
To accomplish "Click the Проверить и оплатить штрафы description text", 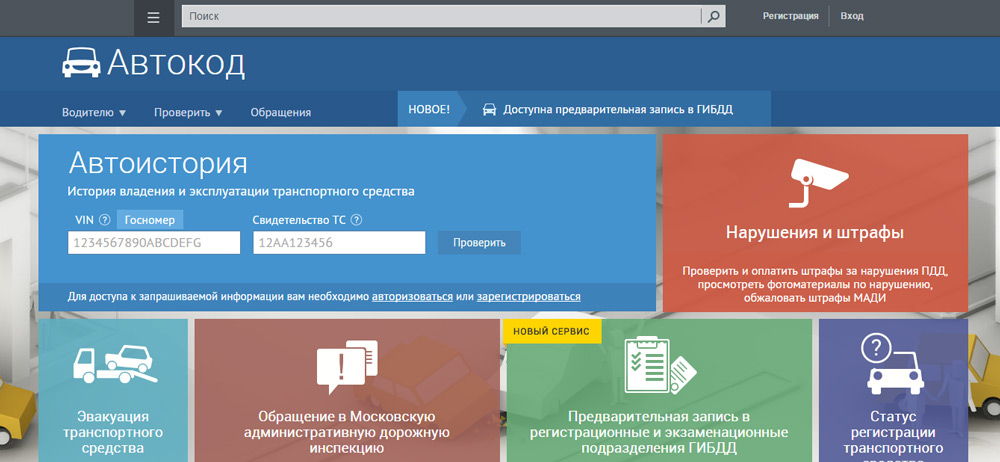I will [815, 285].
